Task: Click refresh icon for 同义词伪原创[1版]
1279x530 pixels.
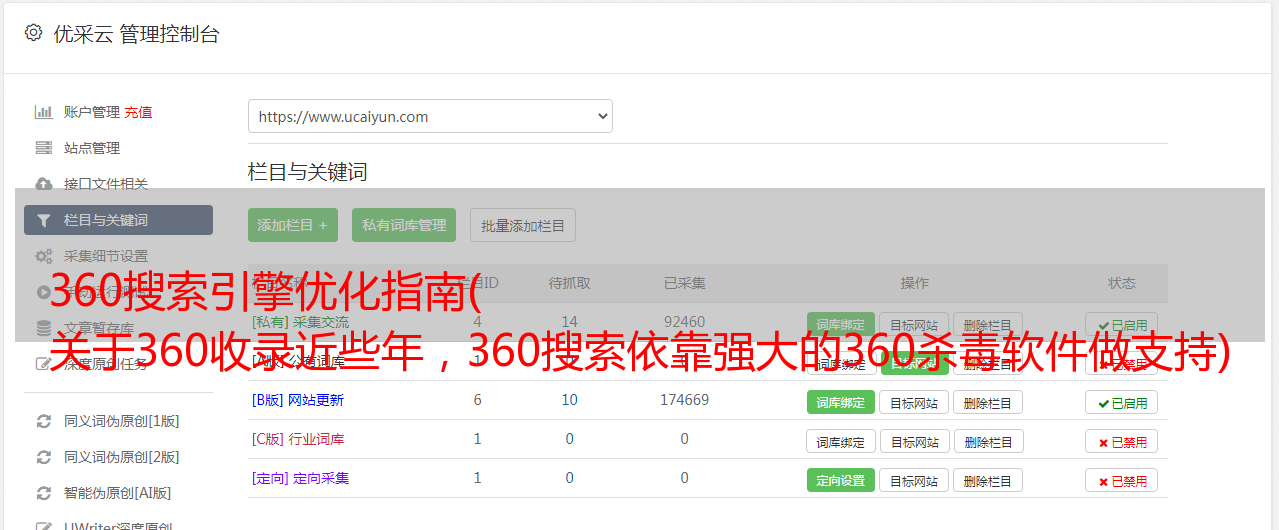Action: [x=43, y=421]
